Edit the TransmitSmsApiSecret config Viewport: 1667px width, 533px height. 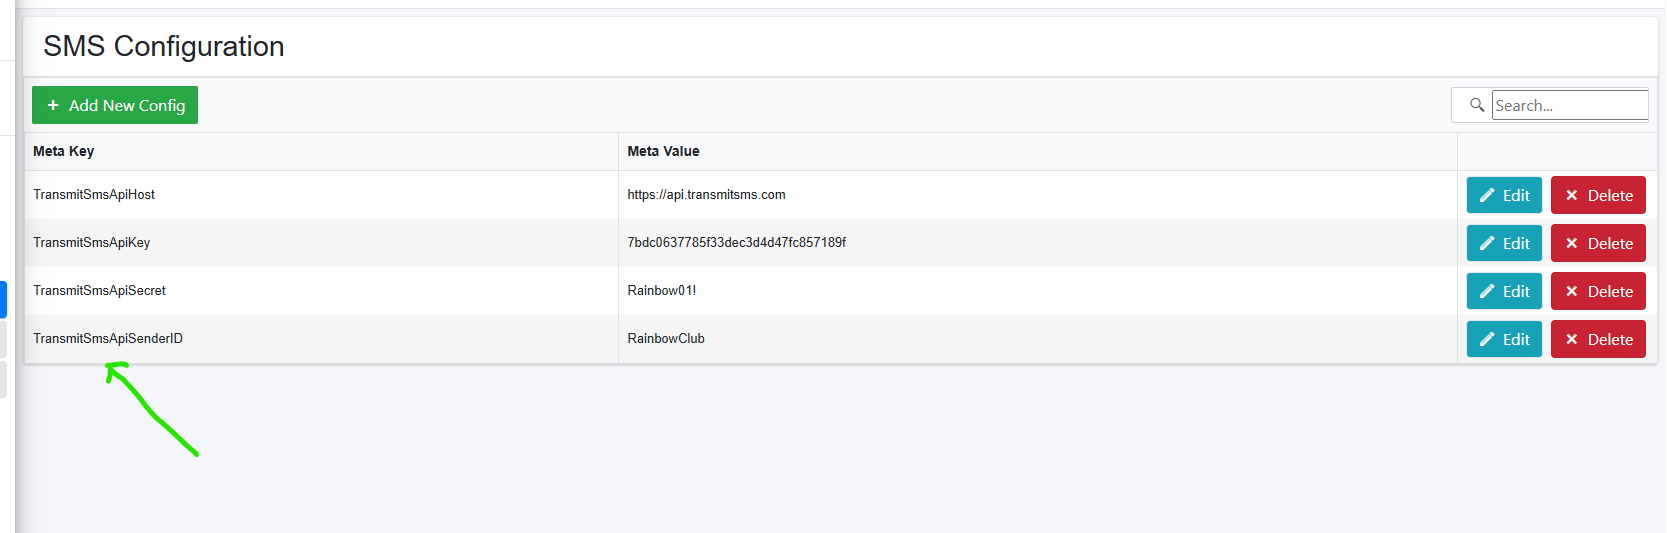(x=1504, y=291)
